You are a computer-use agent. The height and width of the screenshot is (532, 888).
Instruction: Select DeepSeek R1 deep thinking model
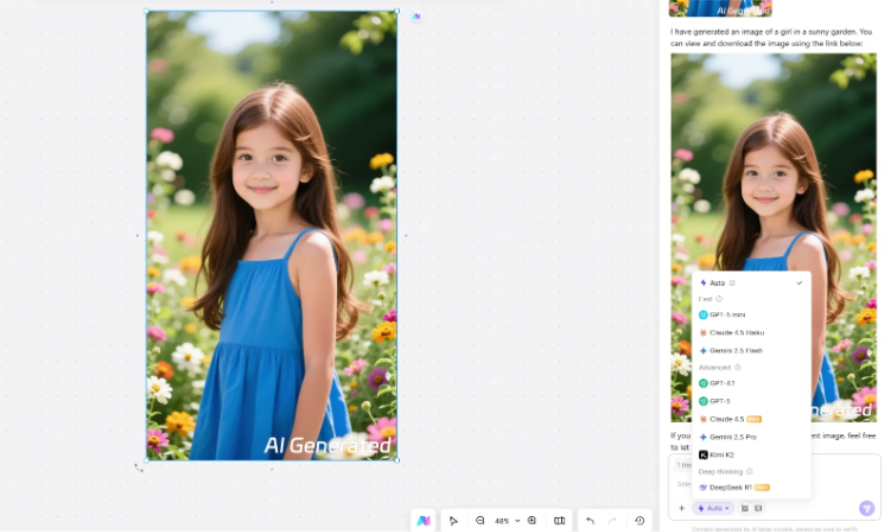point(751,487)
